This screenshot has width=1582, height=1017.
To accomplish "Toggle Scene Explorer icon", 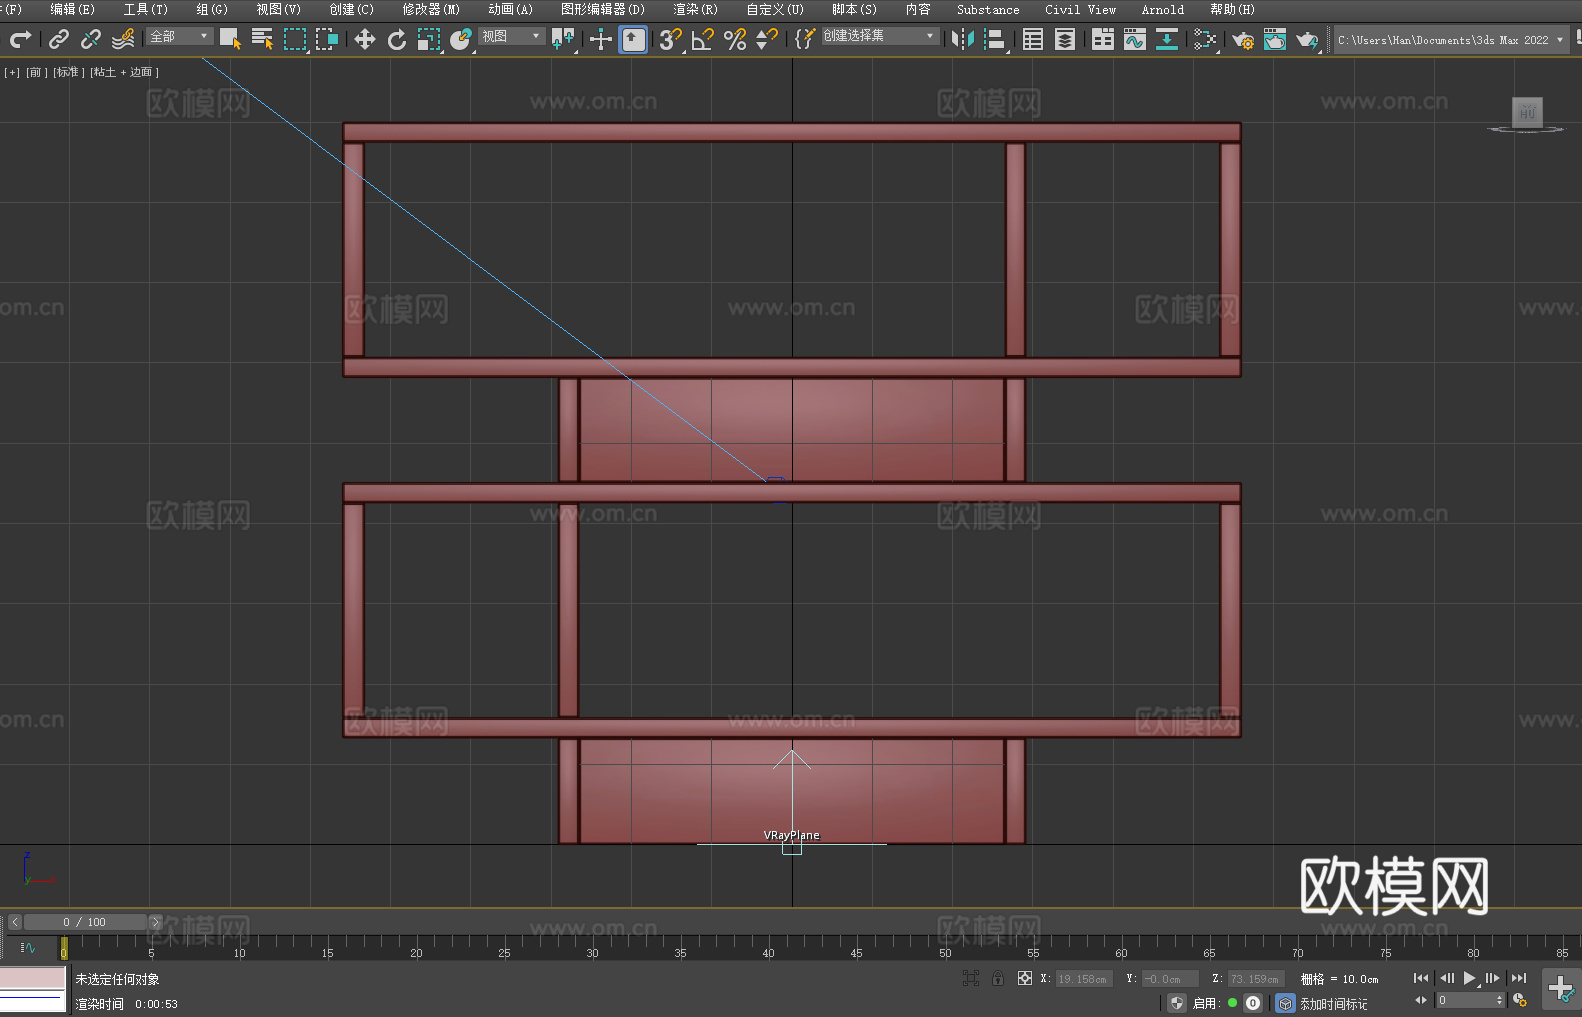I will click(1033, 39).
